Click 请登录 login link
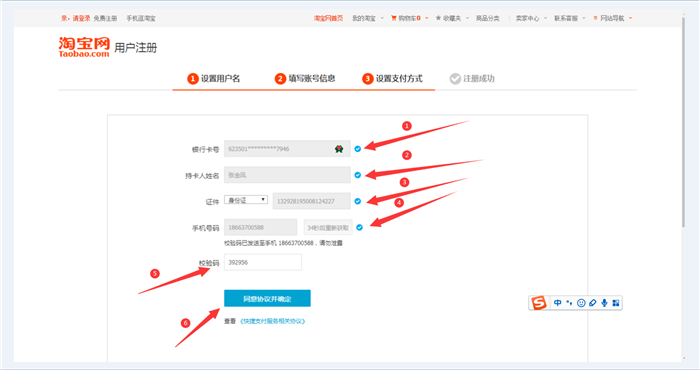This screenshot has height=370, width=700. click(x=82, y=18)
